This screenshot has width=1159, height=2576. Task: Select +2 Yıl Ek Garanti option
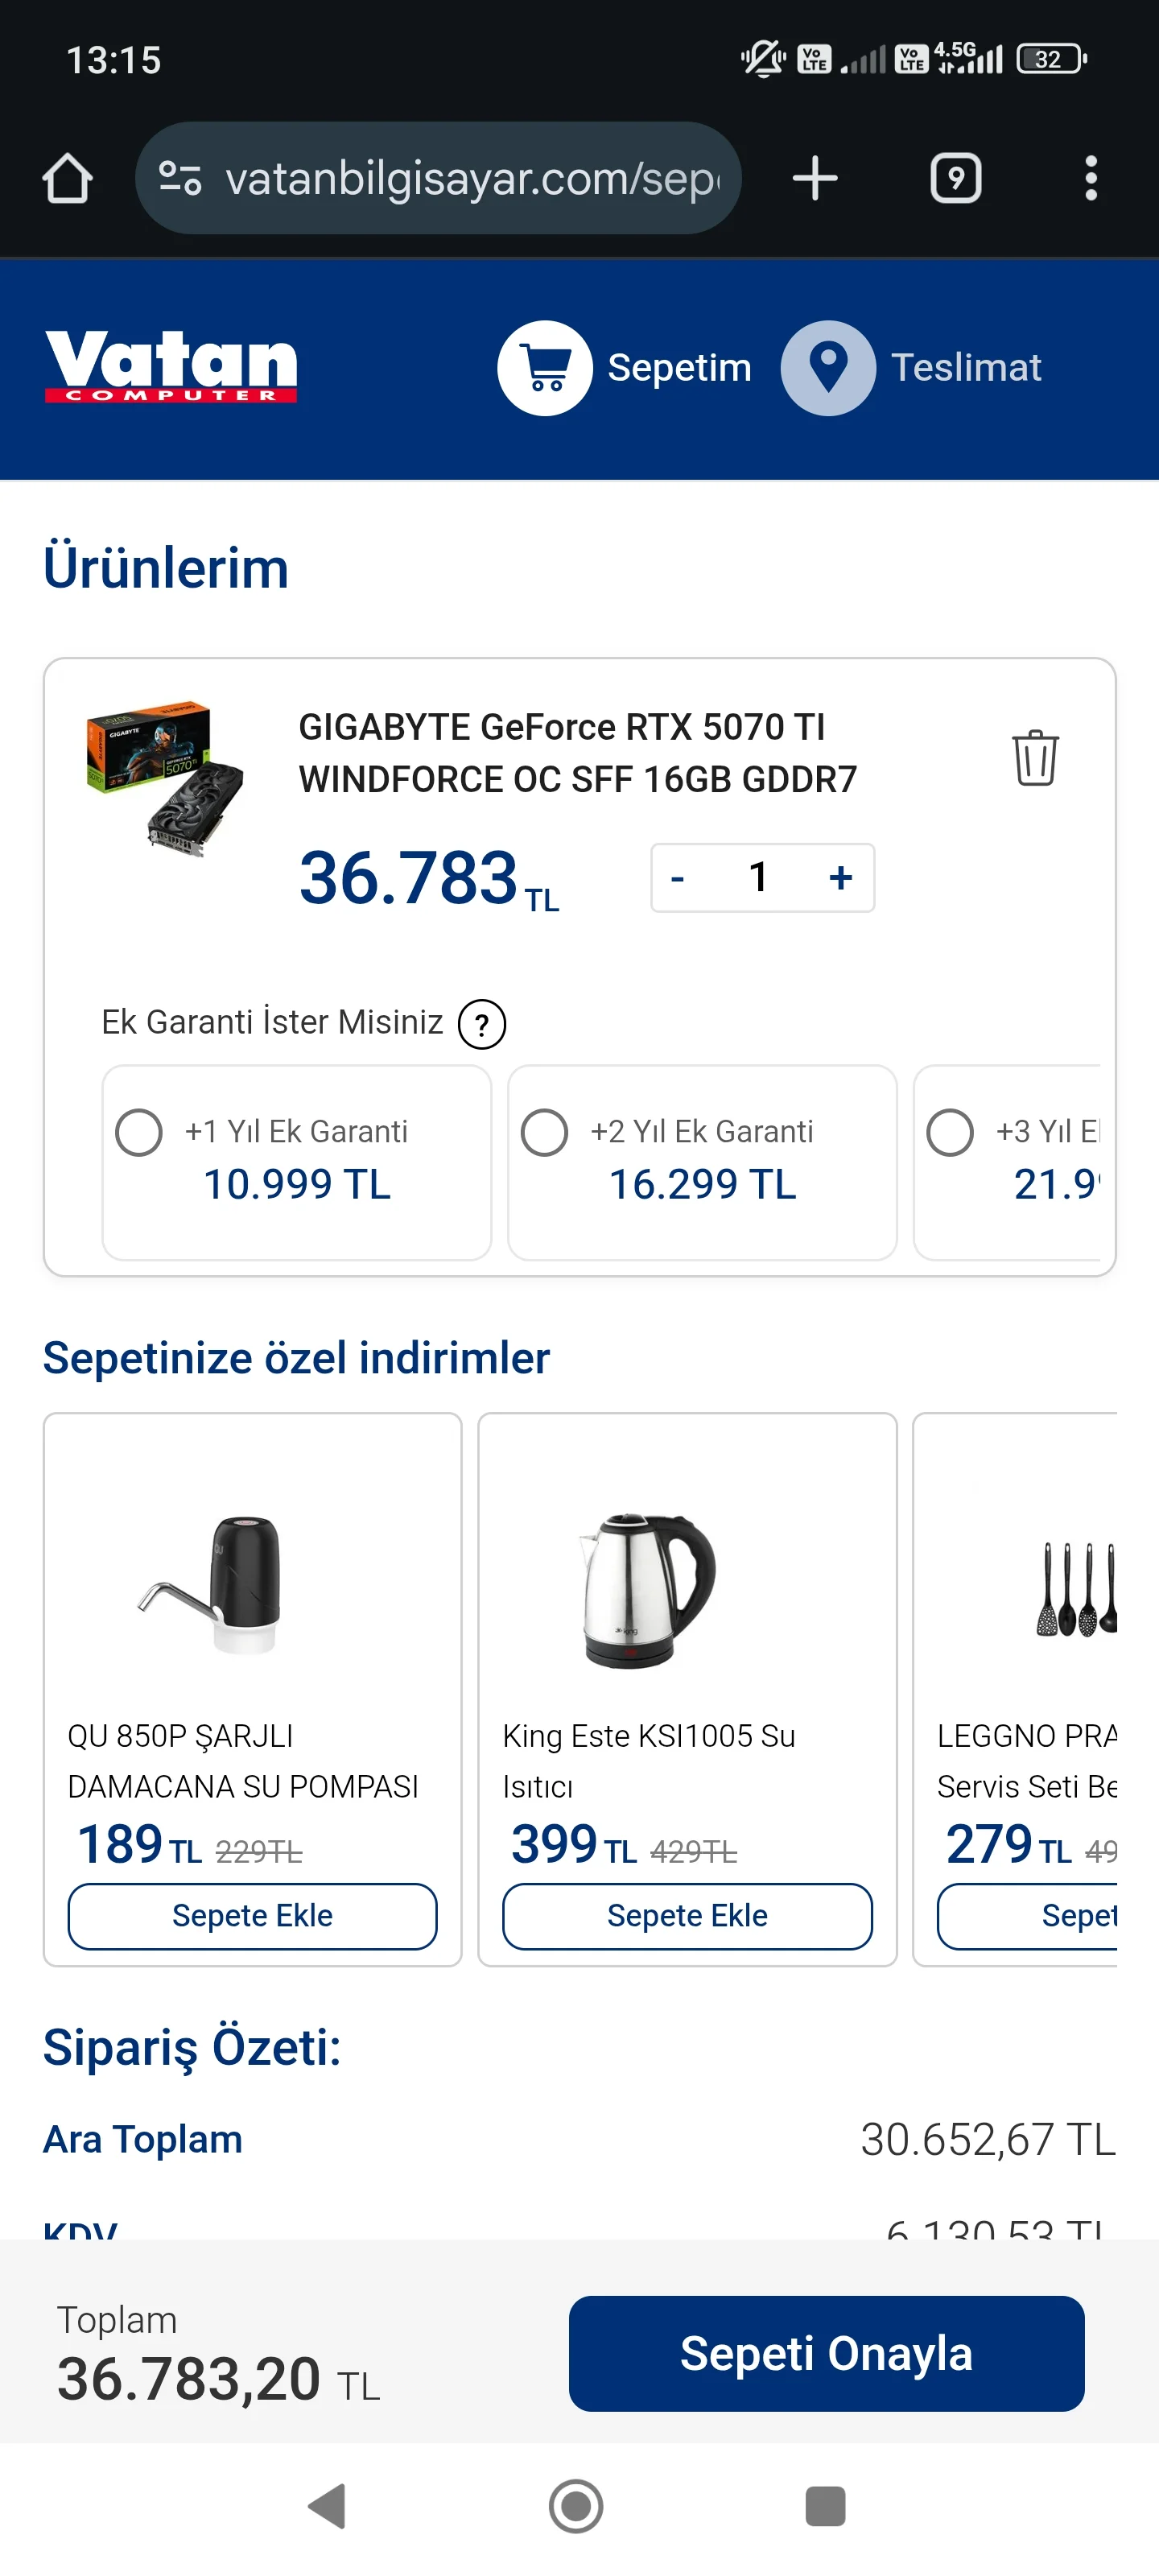[x=545, y=1133]
